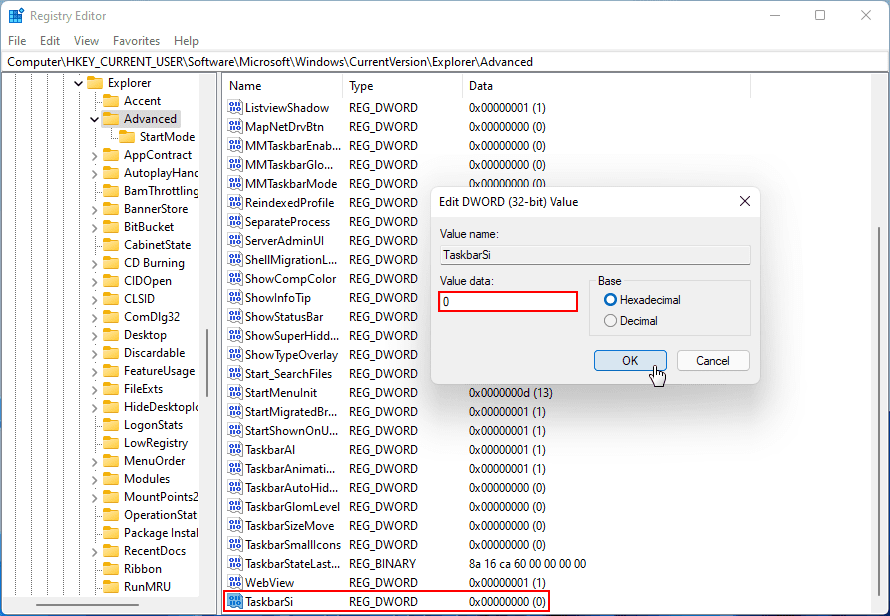Expand the AppContract key
890x616 pixels.
[x=94, y=155]
